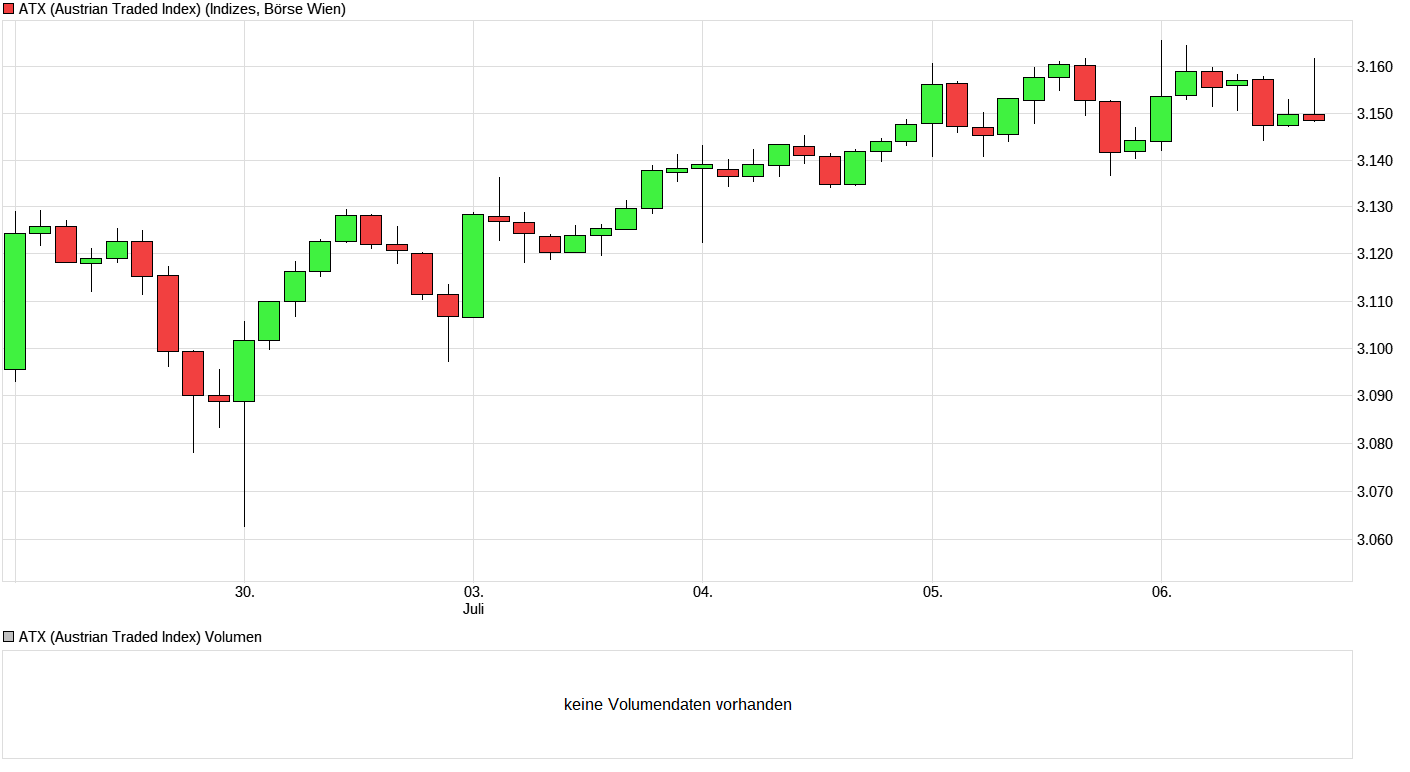The width and height of the screenshot is (1410, 772).
Task: Click the keine Volumendaten vorhanden message
Action: pos(678,704)
